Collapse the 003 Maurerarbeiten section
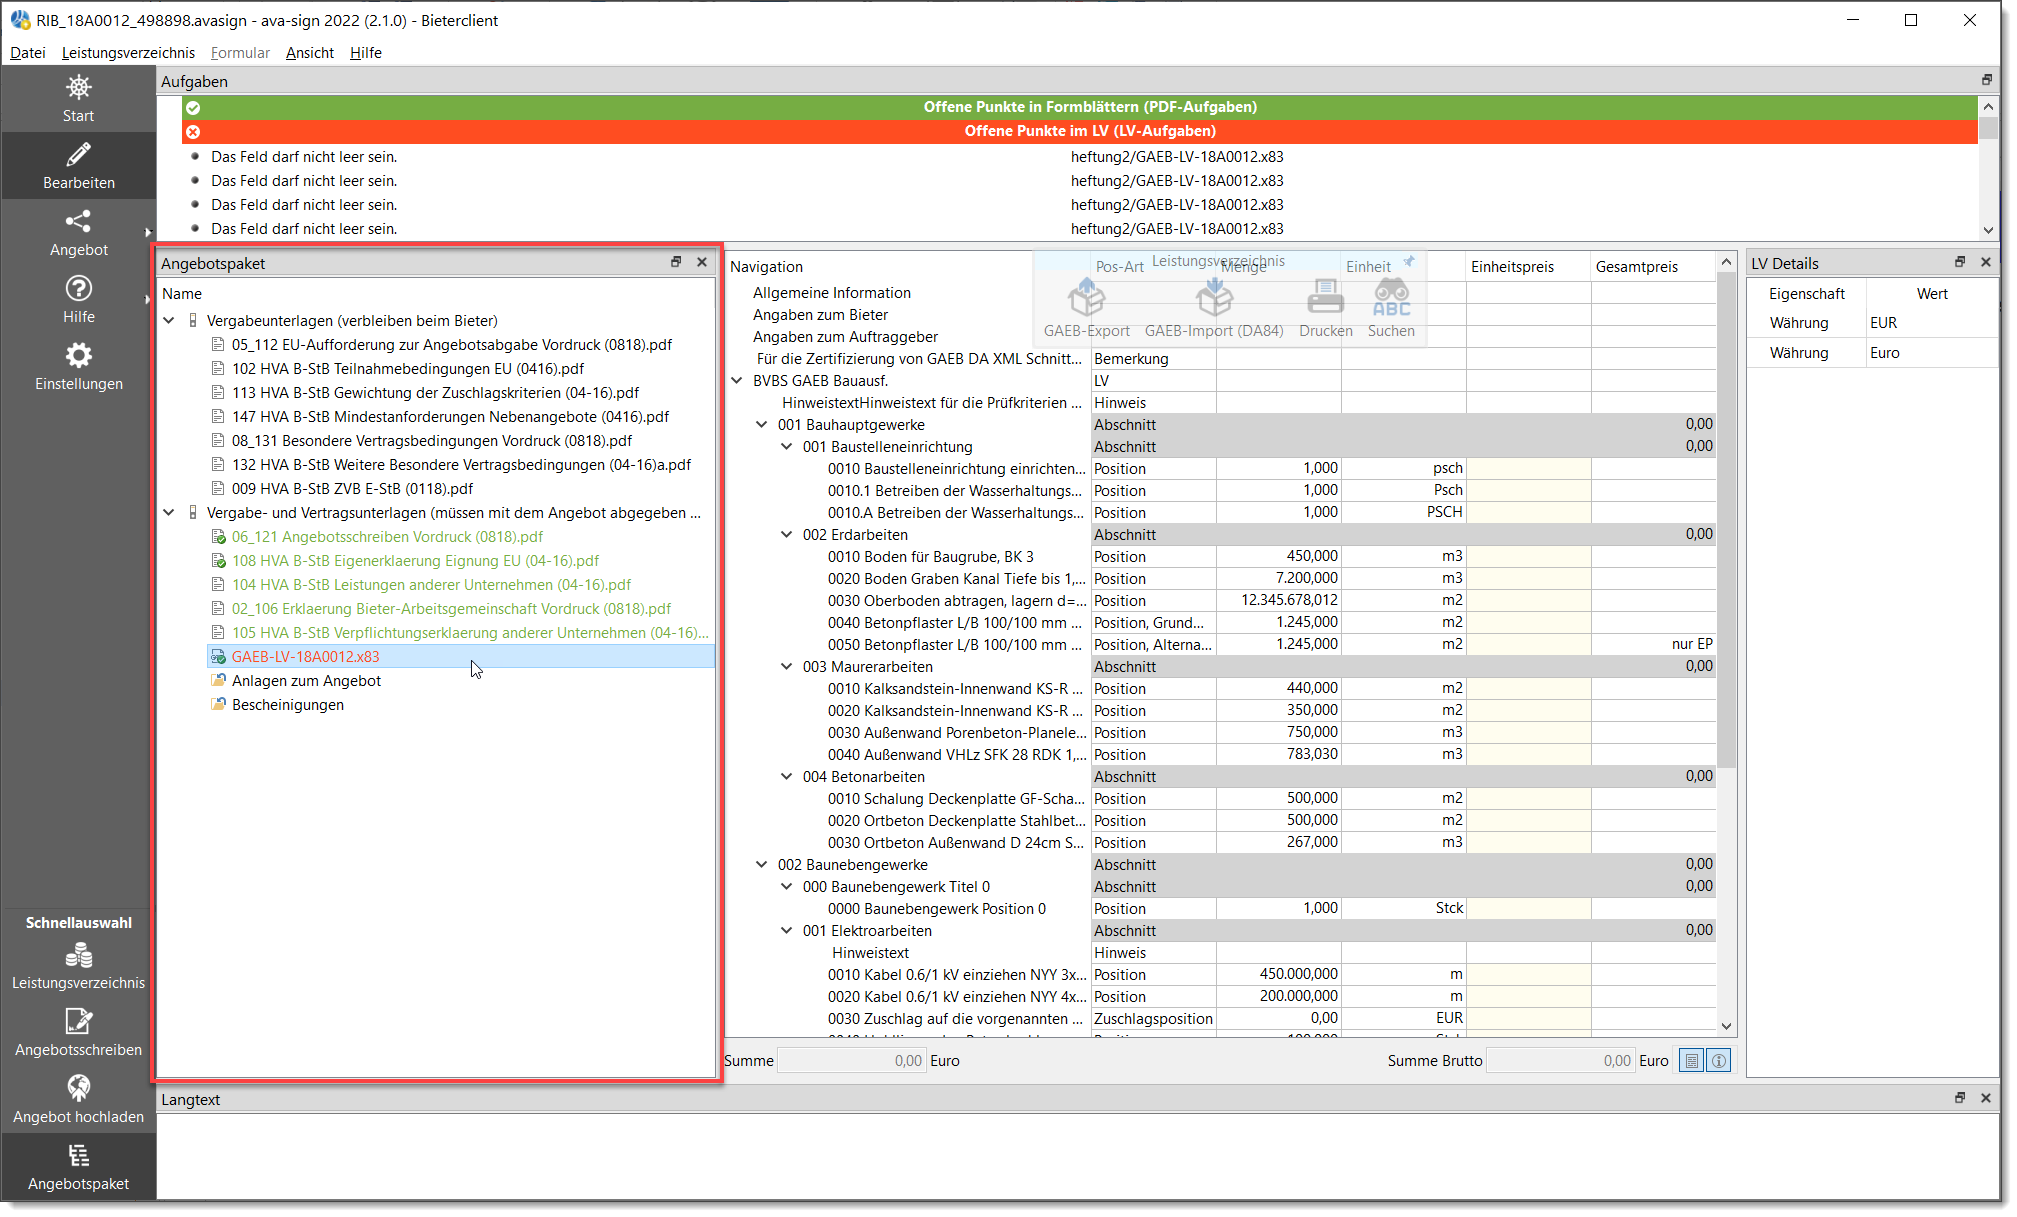2017x1217 pixels. [787, 667]
